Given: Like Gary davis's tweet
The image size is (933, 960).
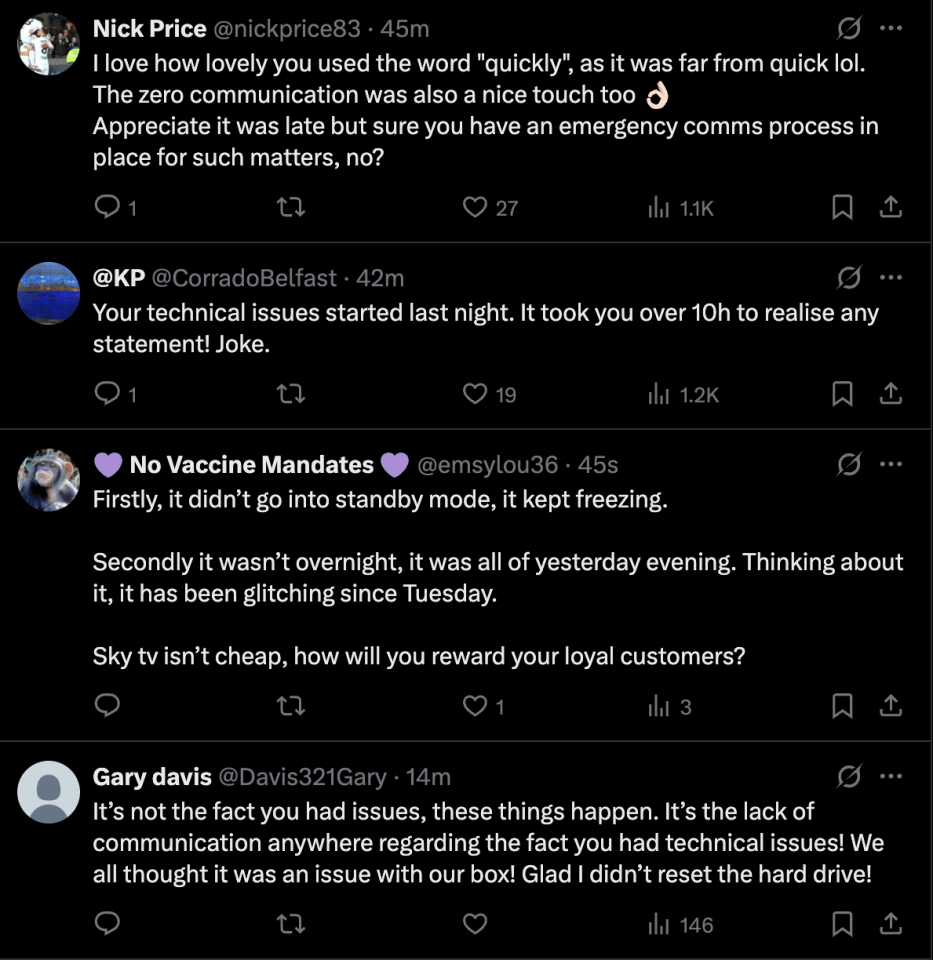Looking at the screenshot, I should 474,923.
